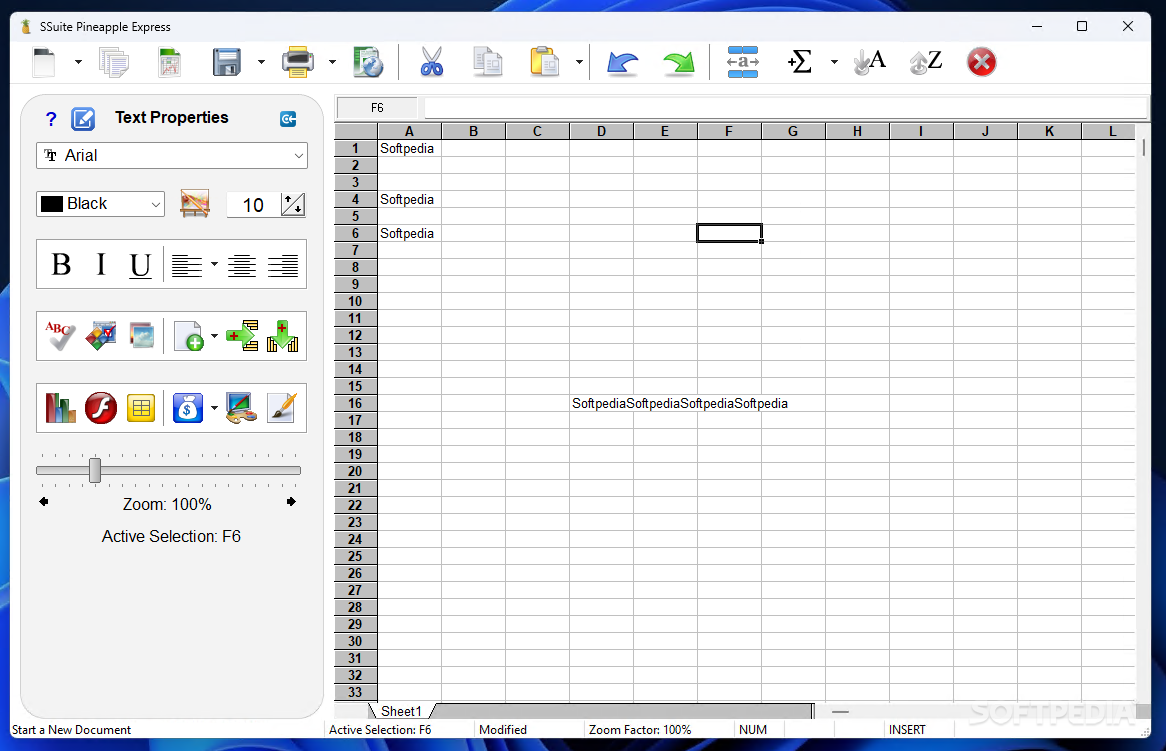Click the Copy icon in toolbar

click(x=488, y=62)
